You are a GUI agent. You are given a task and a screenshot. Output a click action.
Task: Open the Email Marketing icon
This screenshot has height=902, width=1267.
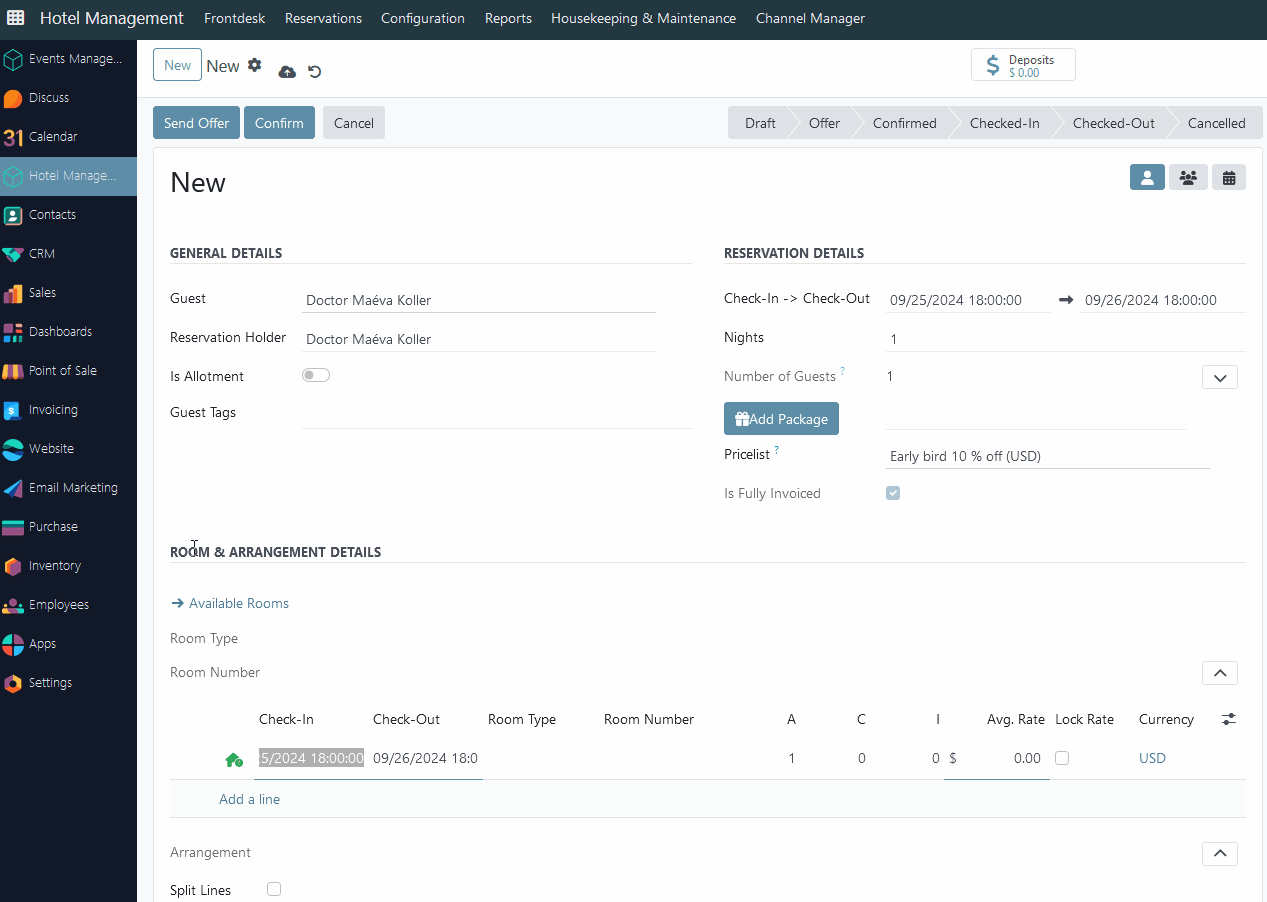click(x=13, y=488)
